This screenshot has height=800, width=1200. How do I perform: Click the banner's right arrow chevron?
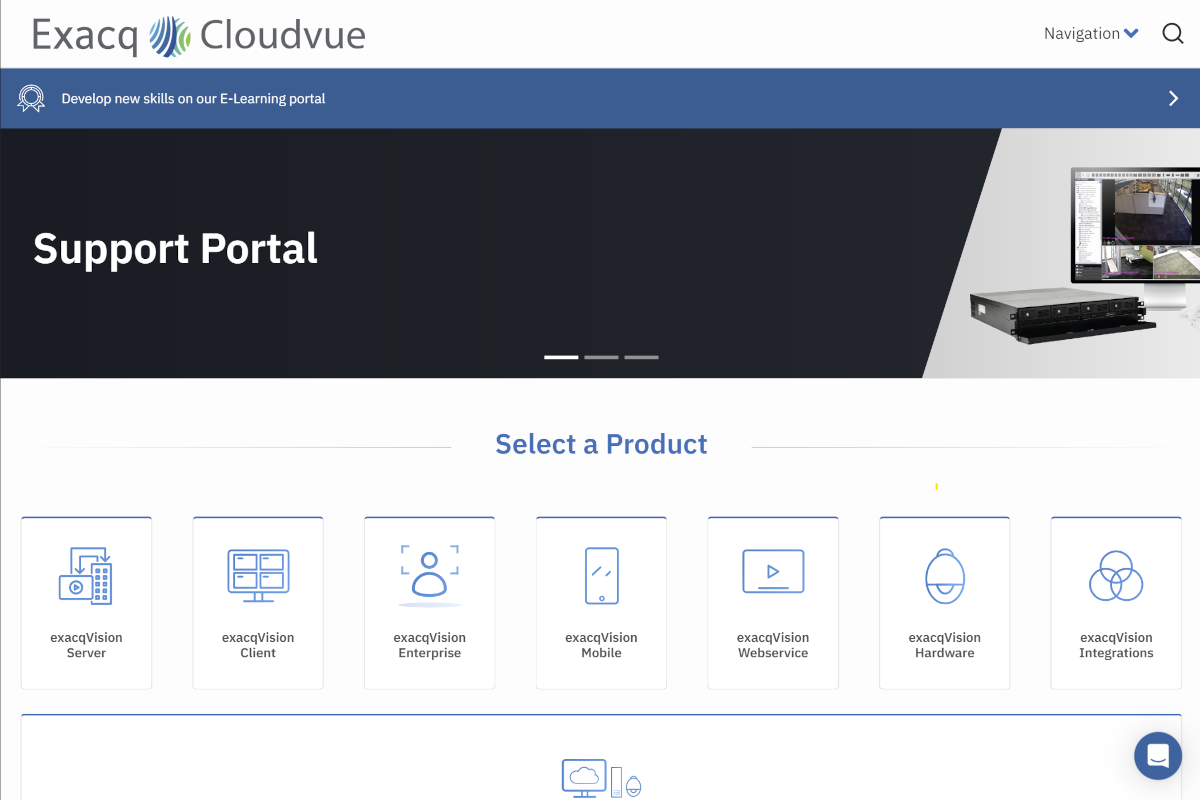pyautogui.click(x=1174, y=98)
